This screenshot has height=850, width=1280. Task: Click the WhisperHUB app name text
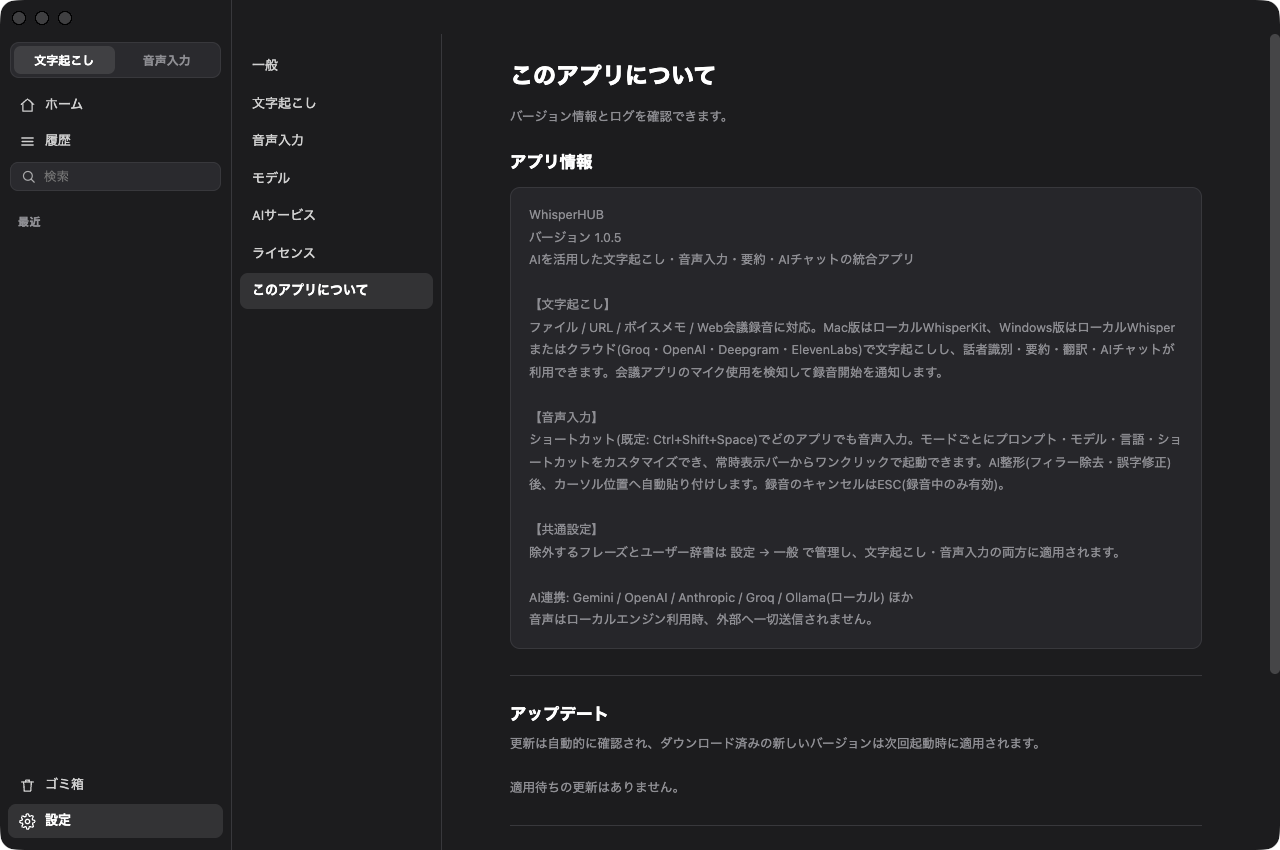(566, 215)
